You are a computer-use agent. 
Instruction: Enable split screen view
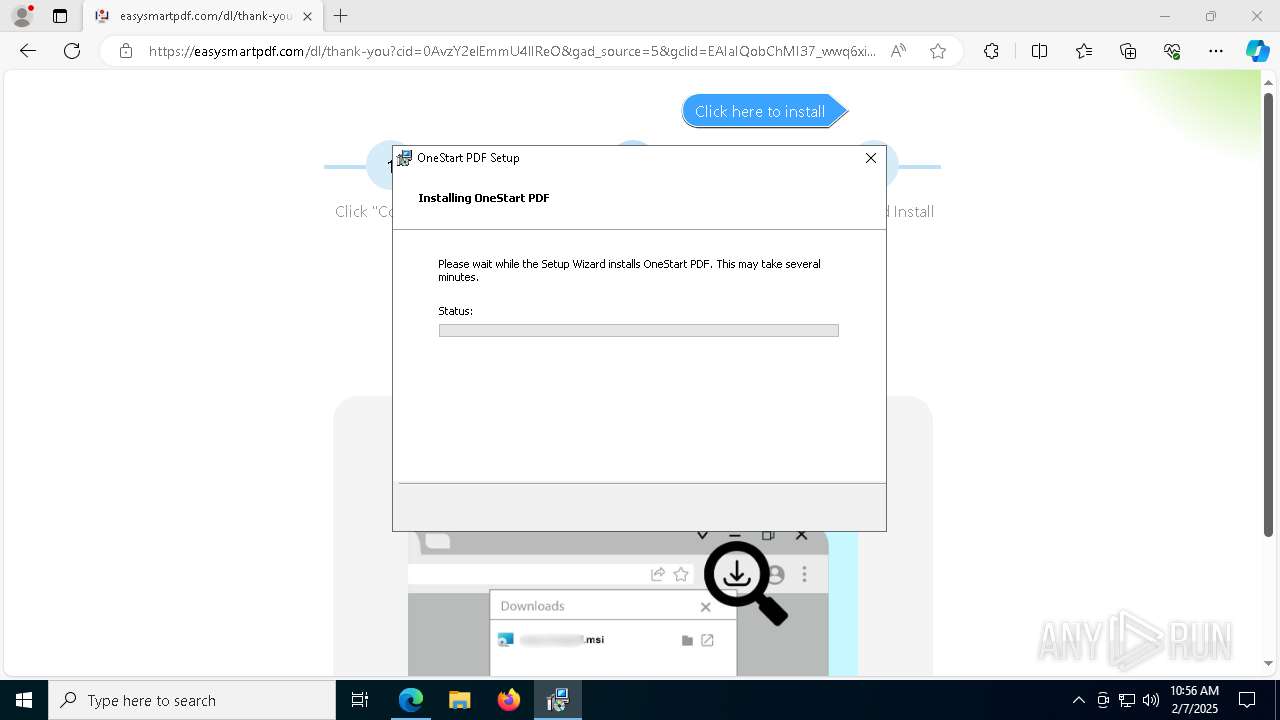1039,51
